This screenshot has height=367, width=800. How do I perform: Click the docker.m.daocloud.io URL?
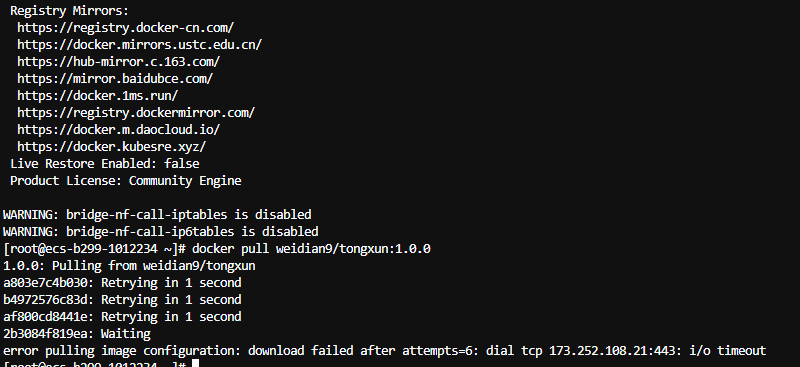118,130
